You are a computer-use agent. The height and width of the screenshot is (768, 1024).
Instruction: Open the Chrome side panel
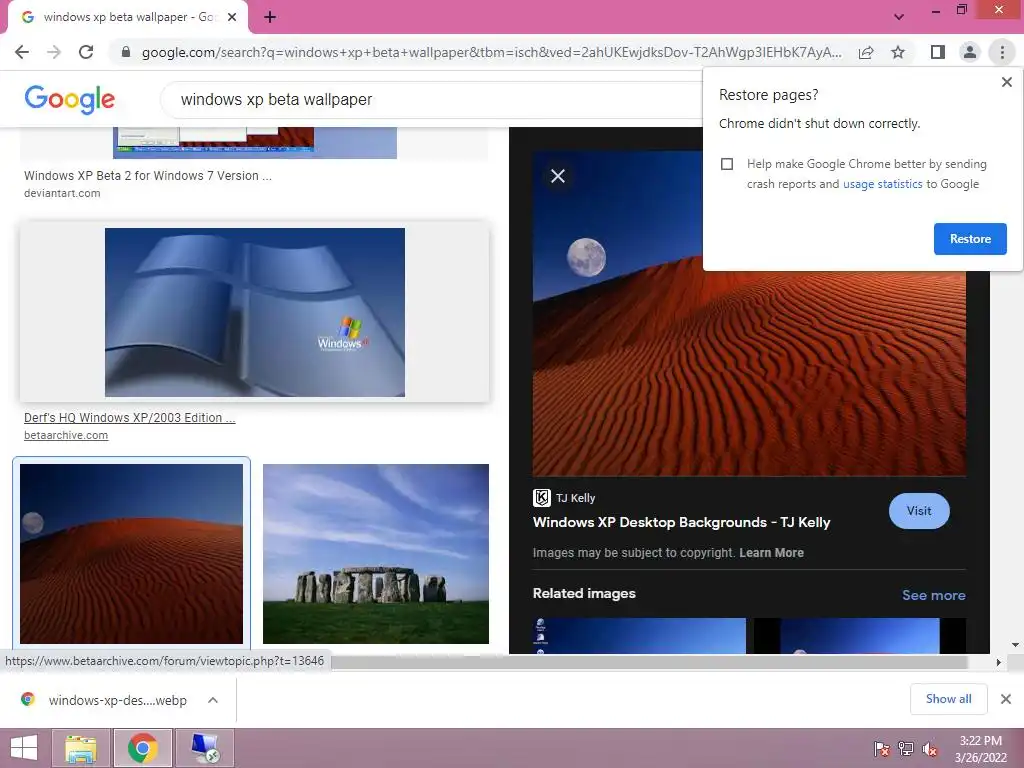[938, 52]
